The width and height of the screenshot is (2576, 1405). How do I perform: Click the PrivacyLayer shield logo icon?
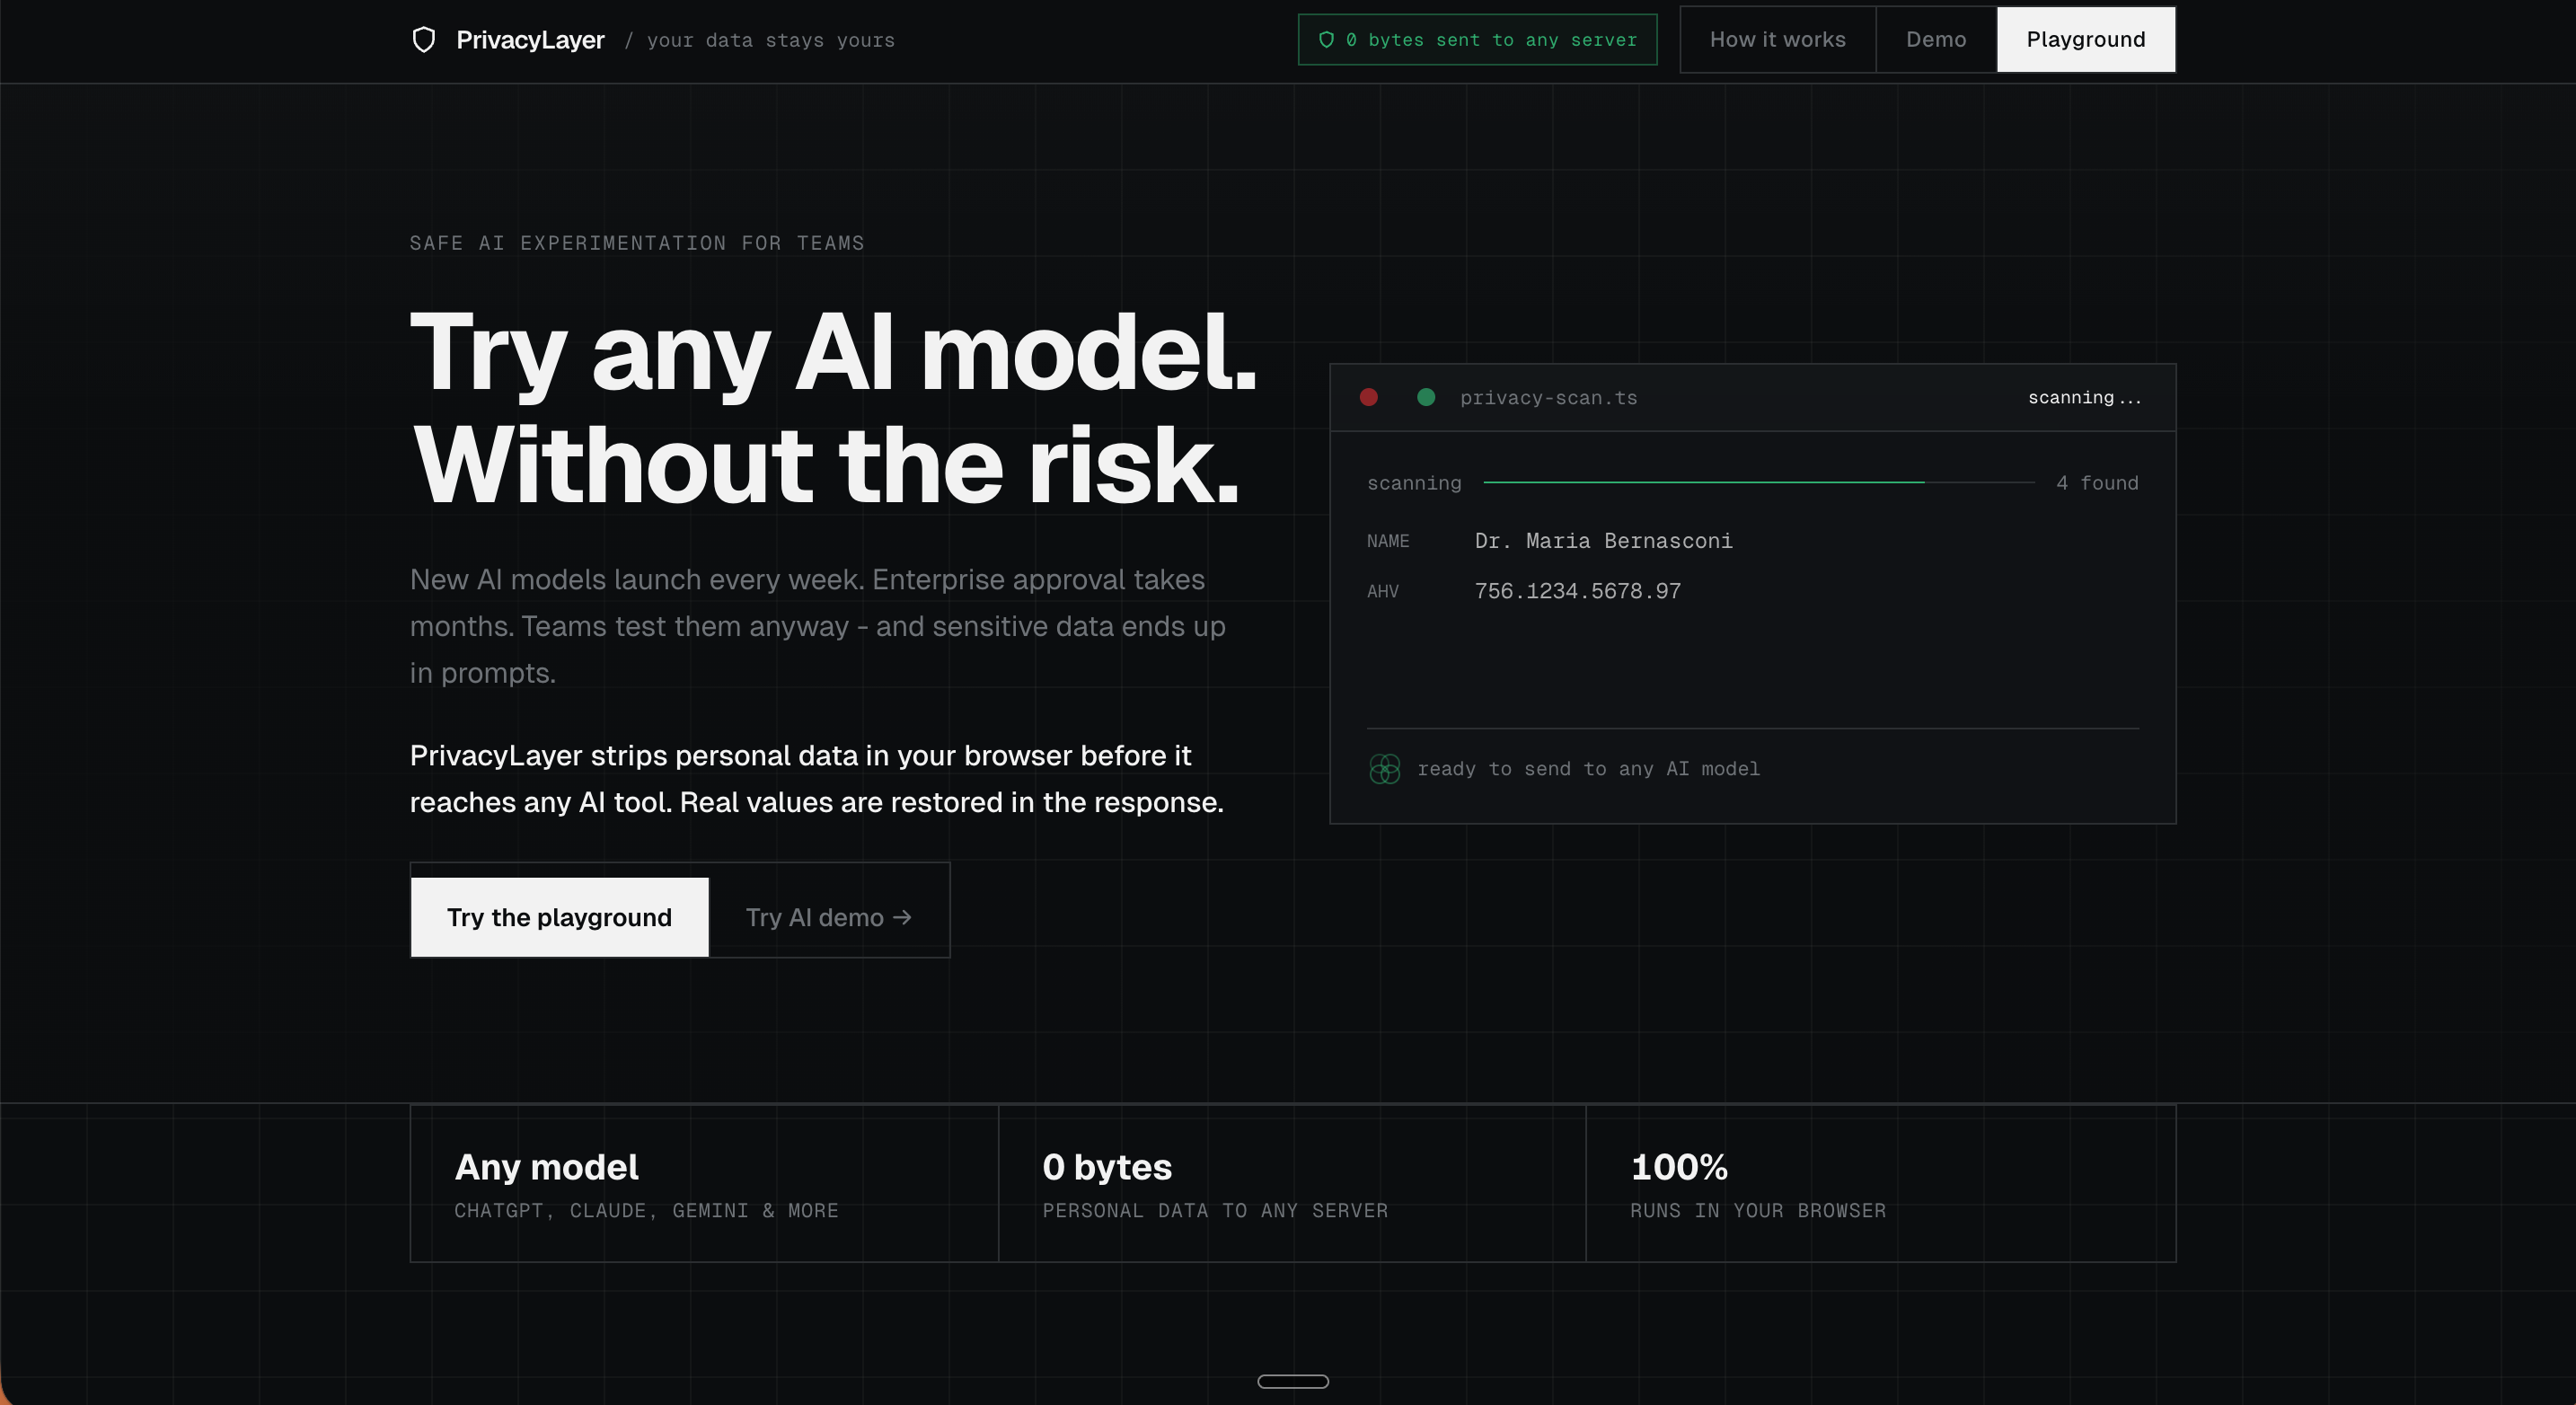click(424, 40)
